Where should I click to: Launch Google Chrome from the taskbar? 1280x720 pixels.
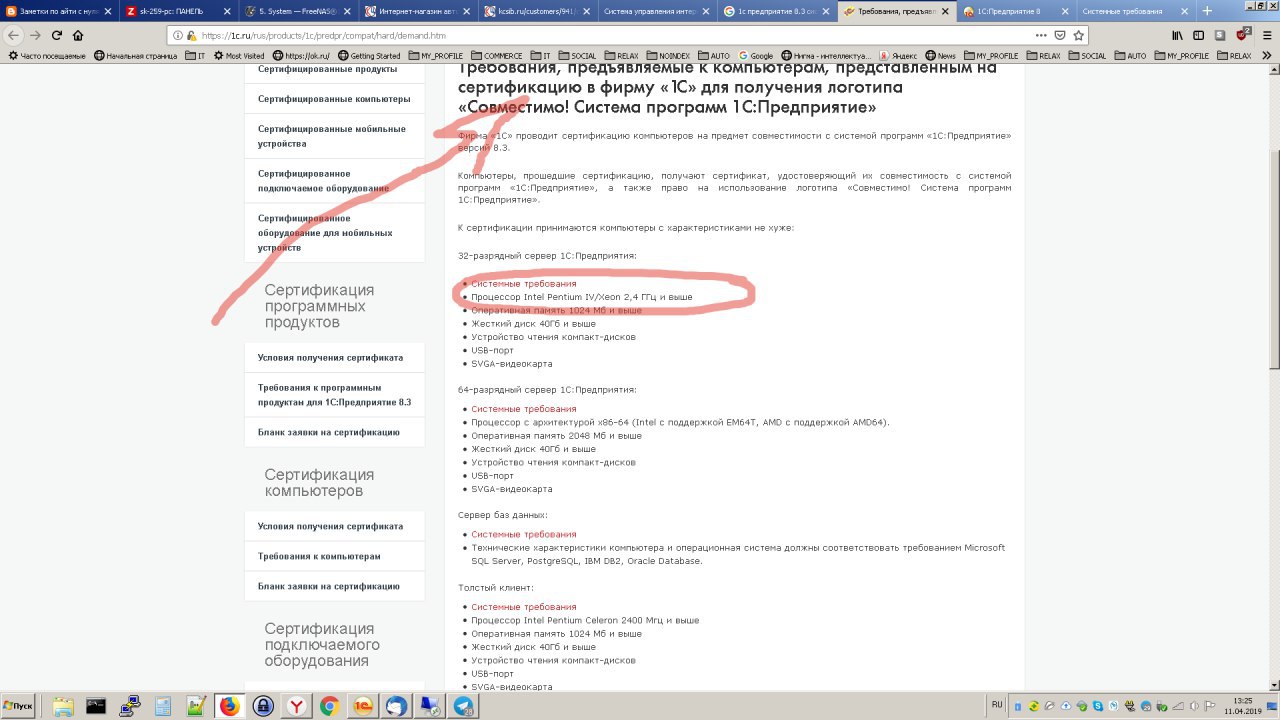(329, 706)
